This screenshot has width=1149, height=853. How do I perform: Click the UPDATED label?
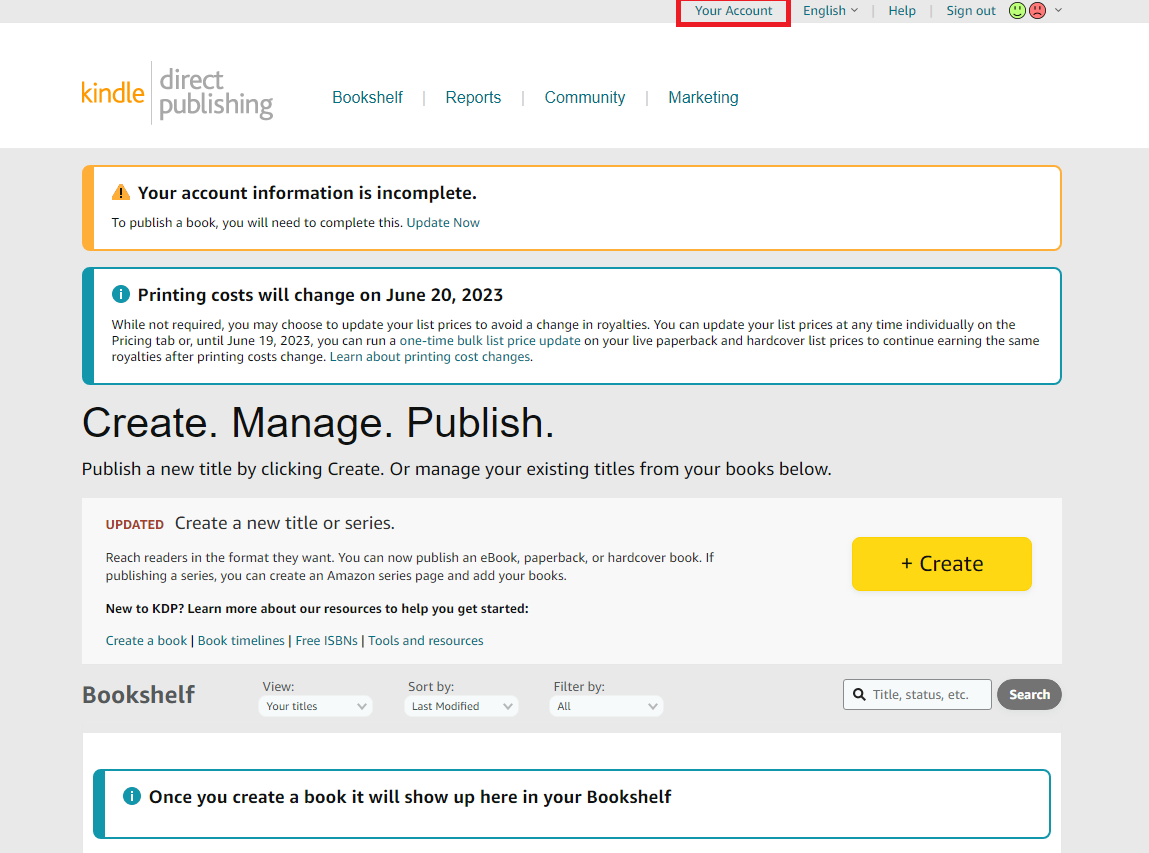tap(135, 525)
